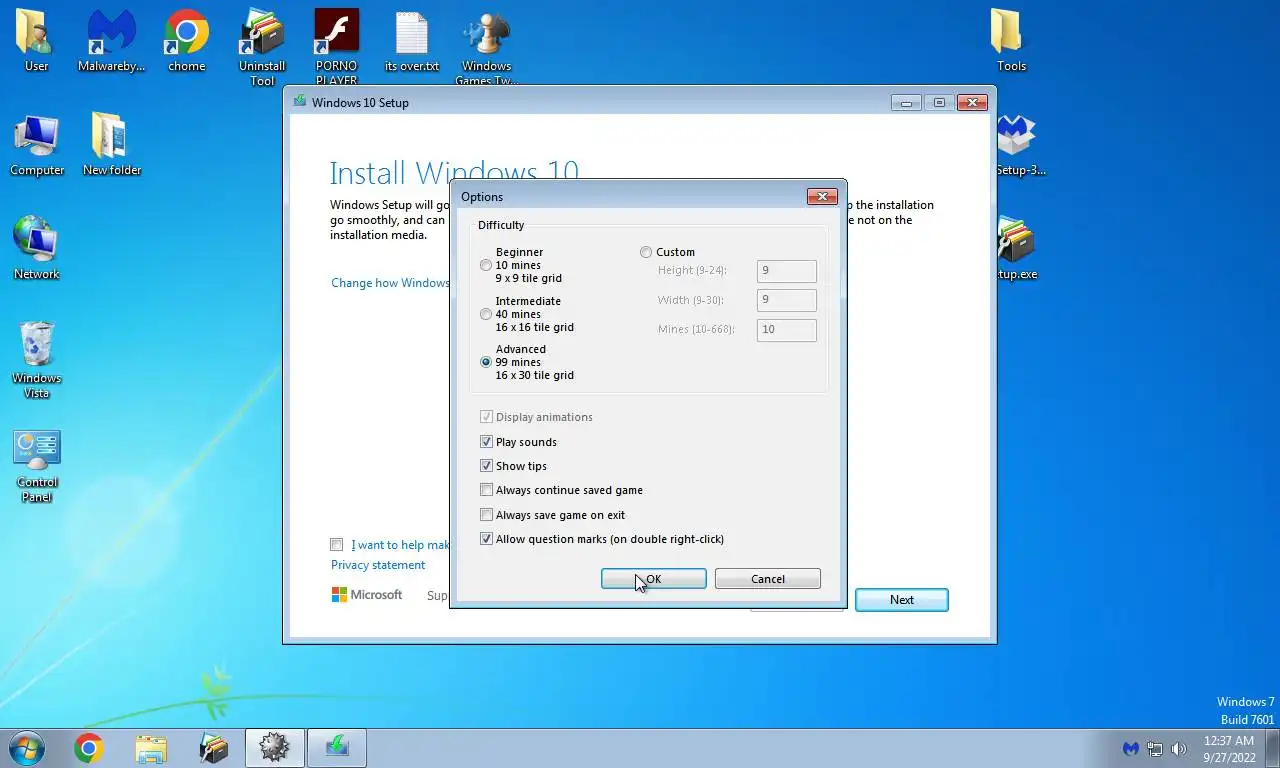This screenshot has width=1280, height=768.
Task: Select the Custom difficulty radio button
Action: (x=646, y=252)
